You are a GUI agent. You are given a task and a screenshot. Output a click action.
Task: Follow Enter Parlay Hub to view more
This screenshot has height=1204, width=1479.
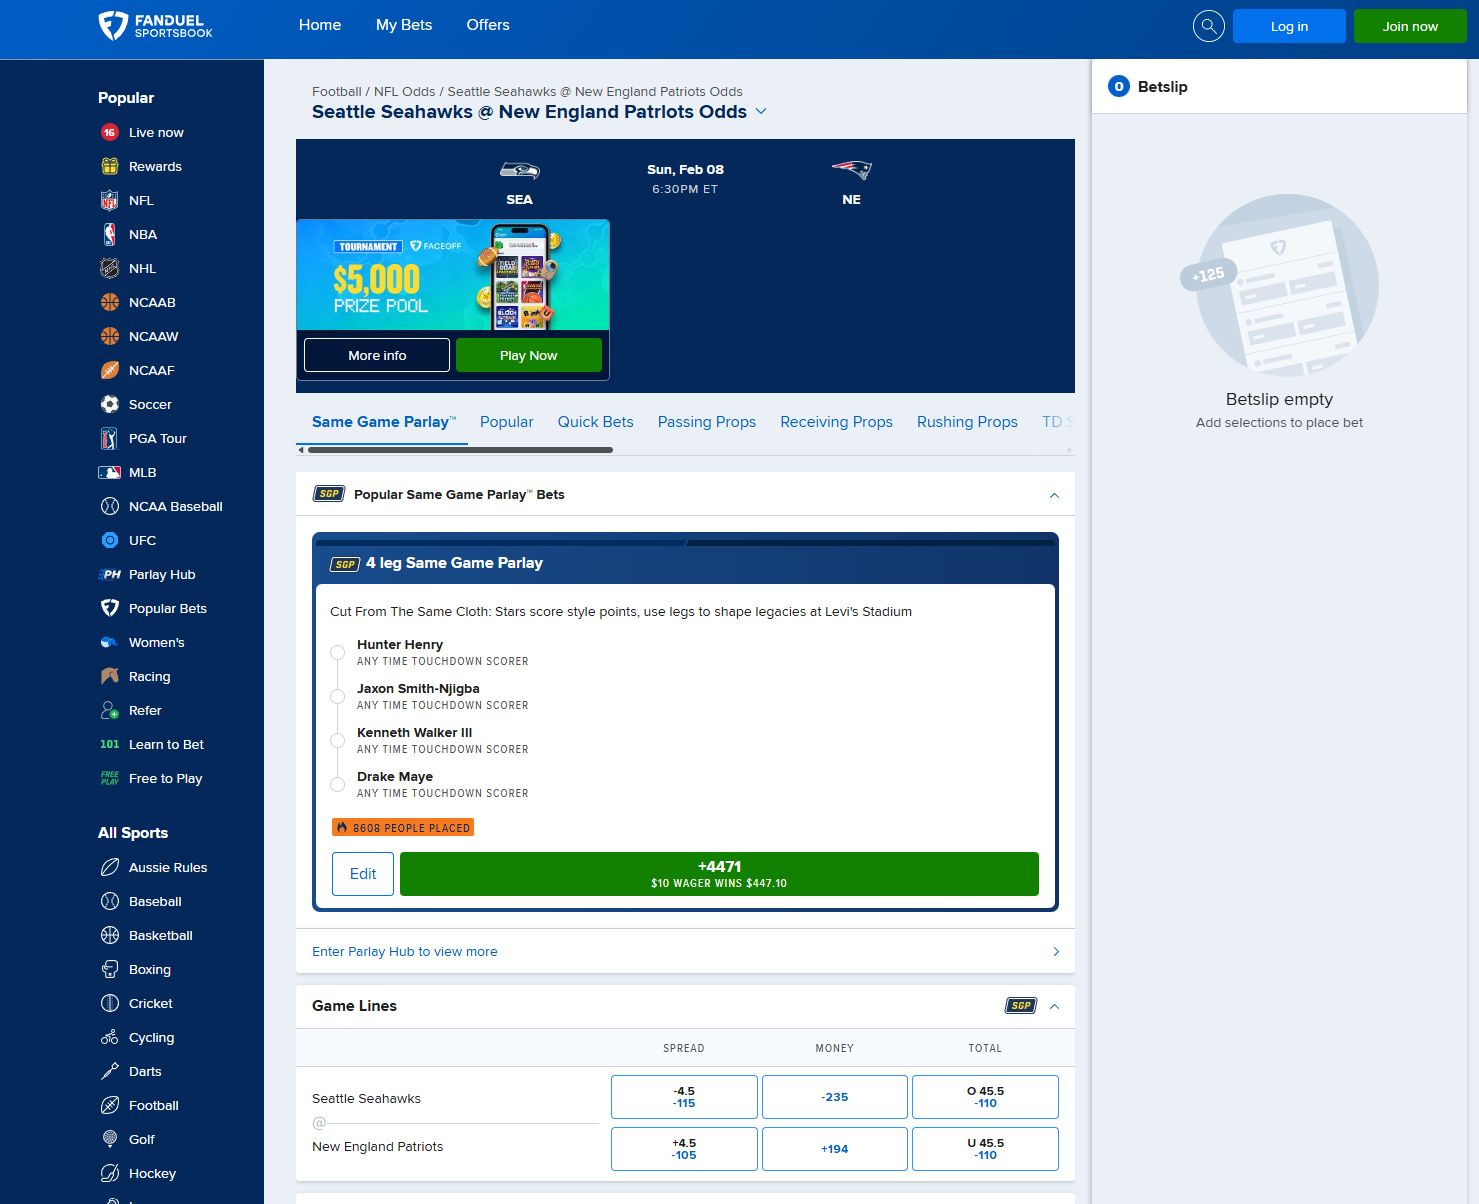point(405,951)
